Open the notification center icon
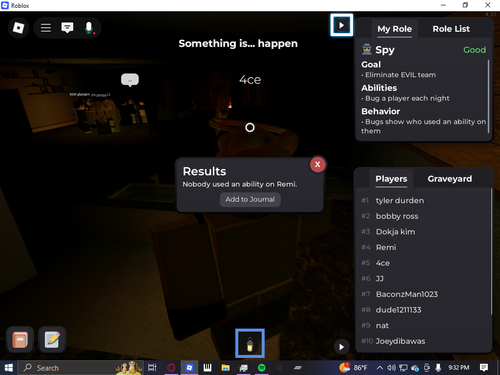This screenshot has height=375, width=500. click(x=484, y=368)
